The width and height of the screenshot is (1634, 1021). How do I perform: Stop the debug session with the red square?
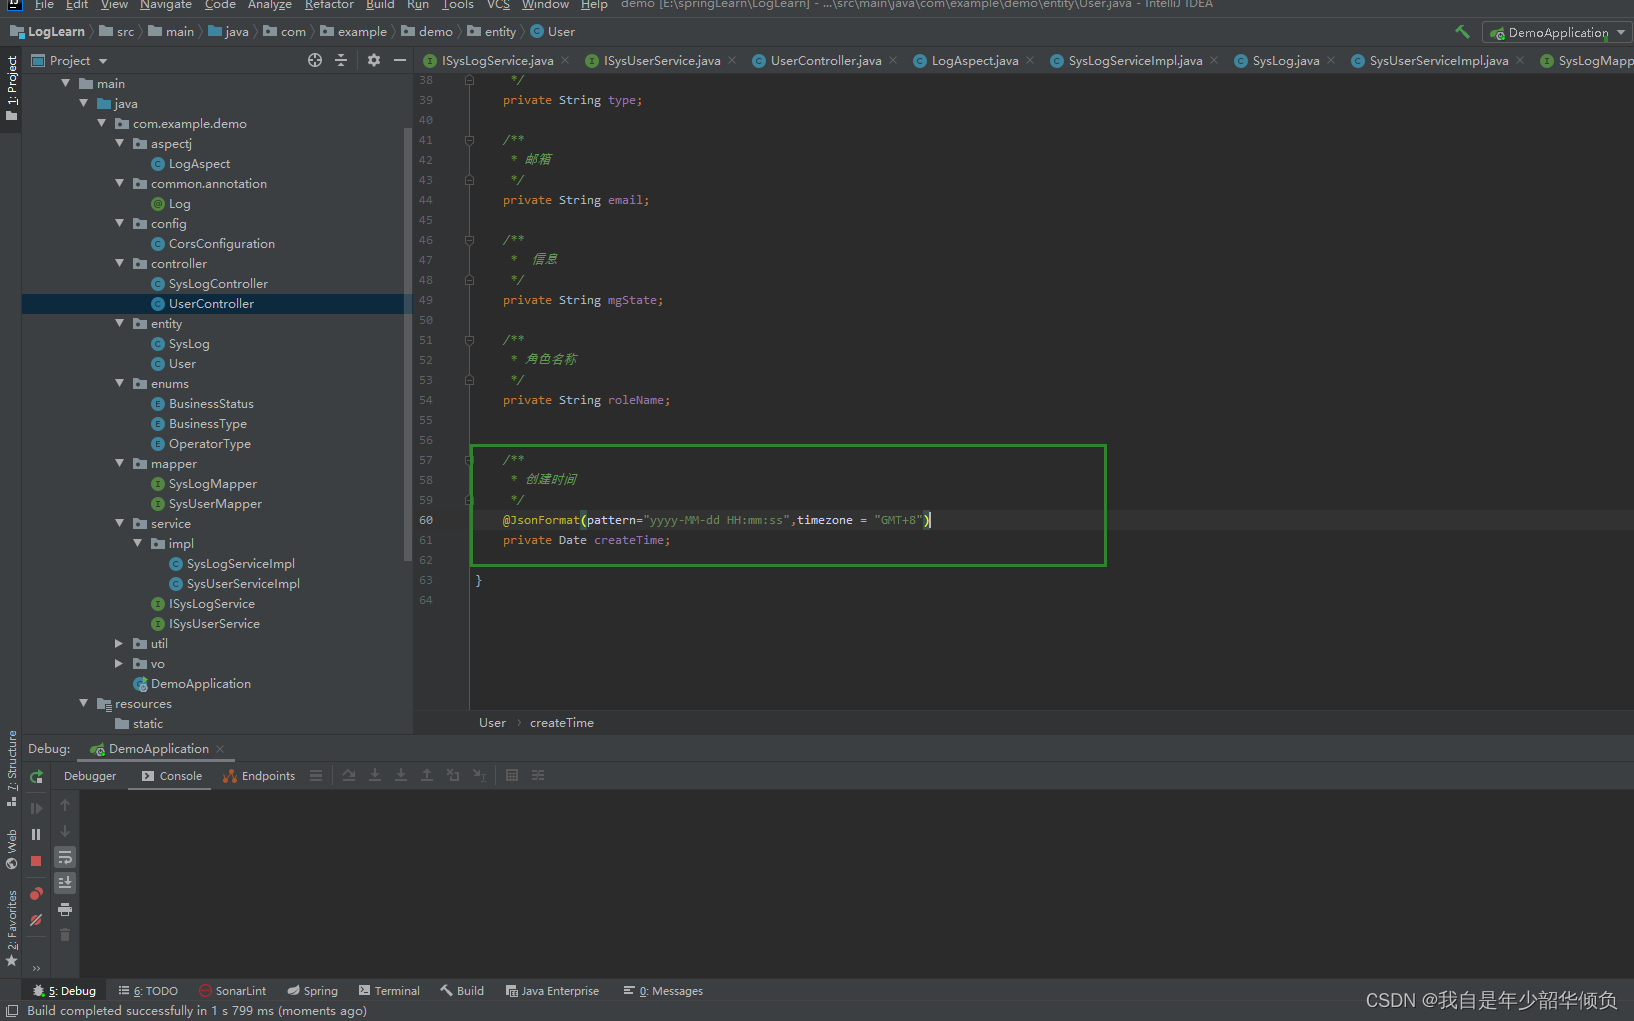[36, 860]
